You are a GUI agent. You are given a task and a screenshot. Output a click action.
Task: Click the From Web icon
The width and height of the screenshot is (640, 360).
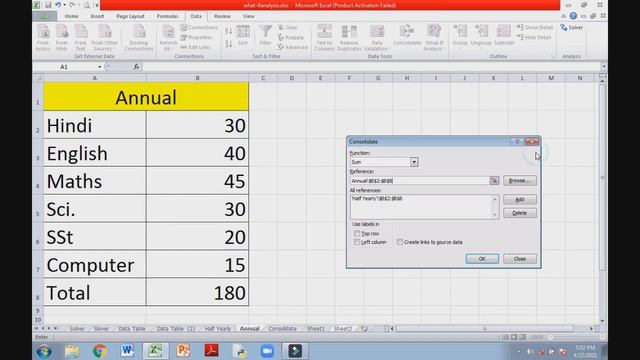pyautogui.click(x=62, y=37)
